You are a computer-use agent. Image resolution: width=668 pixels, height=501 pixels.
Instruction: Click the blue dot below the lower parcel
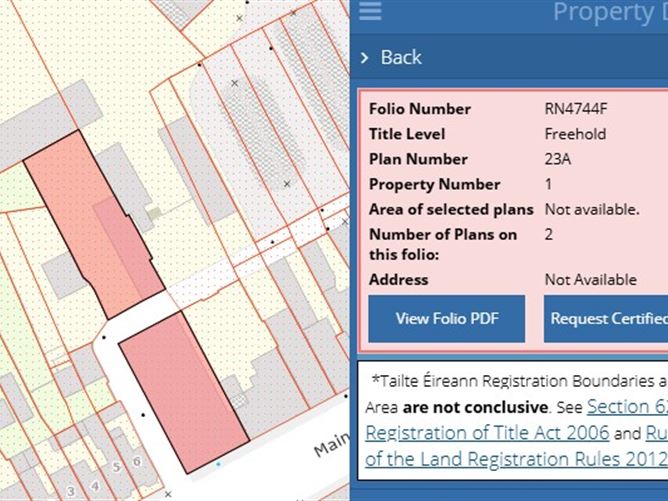click(x=218, y=464)
